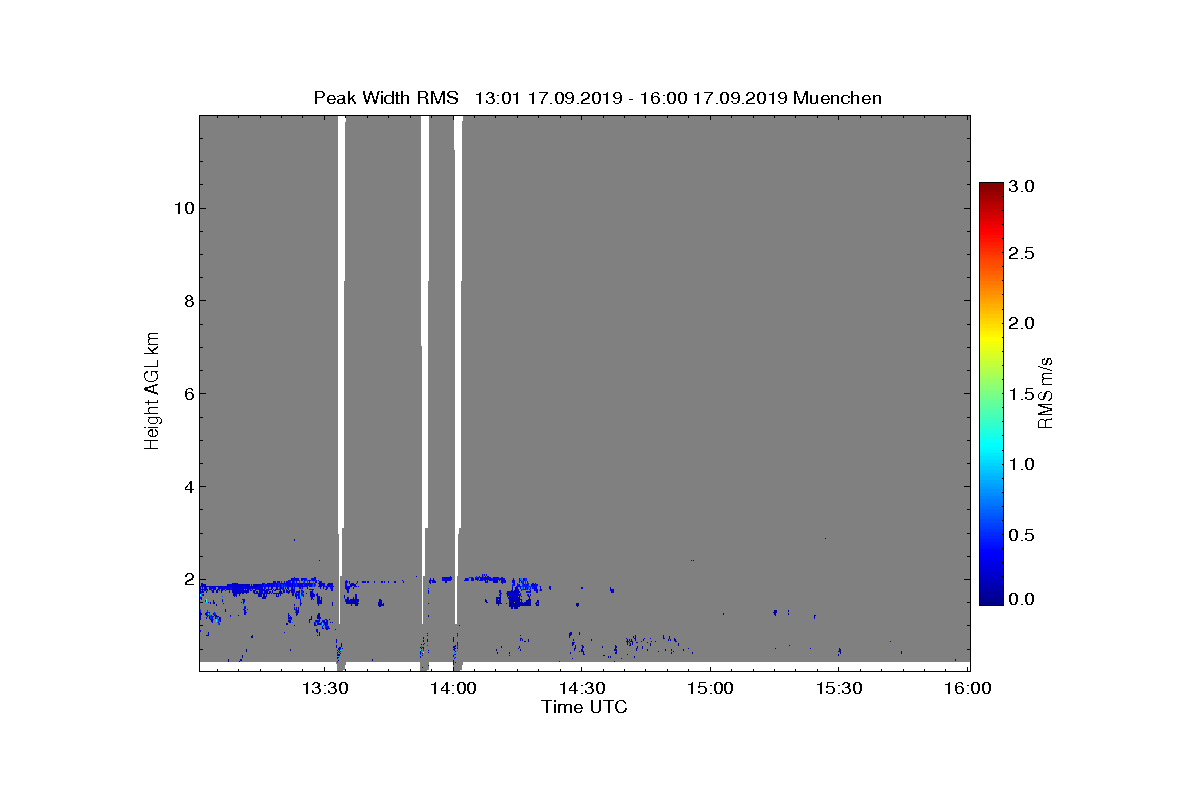Click the 13:30 time tick label
Viewport: 1200px width, 800px height.
pyautogui.click(x=327, y=688)
